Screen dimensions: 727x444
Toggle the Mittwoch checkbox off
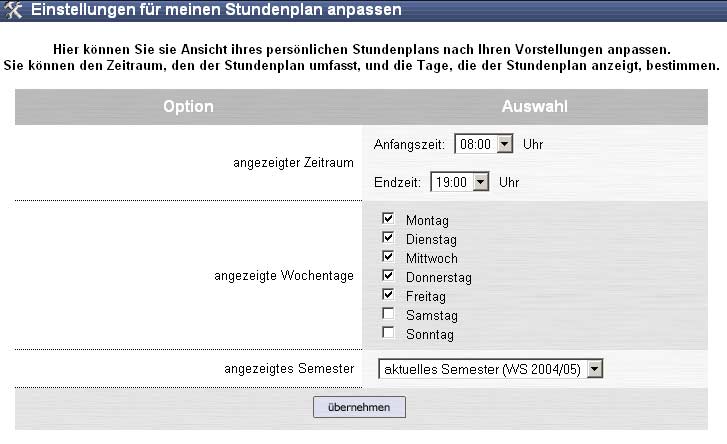pos(388,257)
